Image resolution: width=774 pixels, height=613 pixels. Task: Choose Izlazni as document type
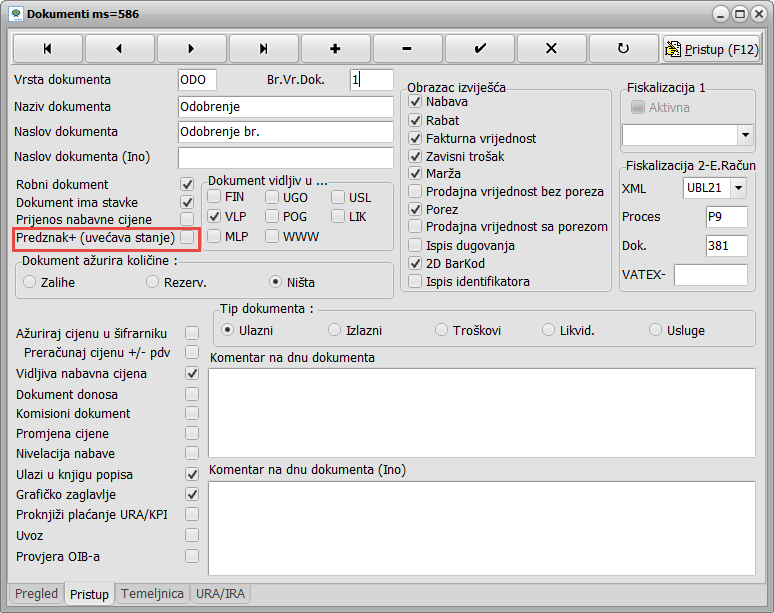pyautogui.click(x=335, y=329)
